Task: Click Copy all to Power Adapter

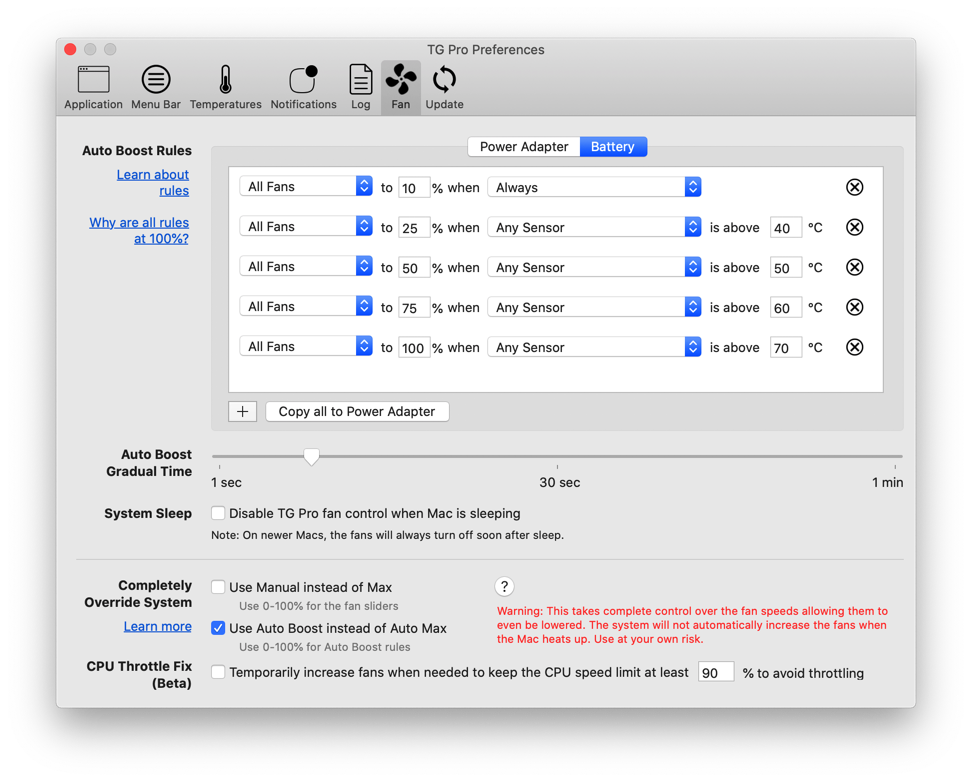Action: click(x=357, y=411)
